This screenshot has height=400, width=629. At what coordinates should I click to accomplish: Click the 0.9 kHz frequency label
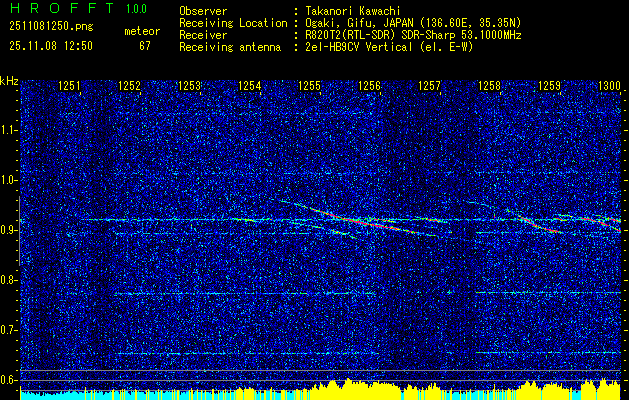click(x=8, y=230)
